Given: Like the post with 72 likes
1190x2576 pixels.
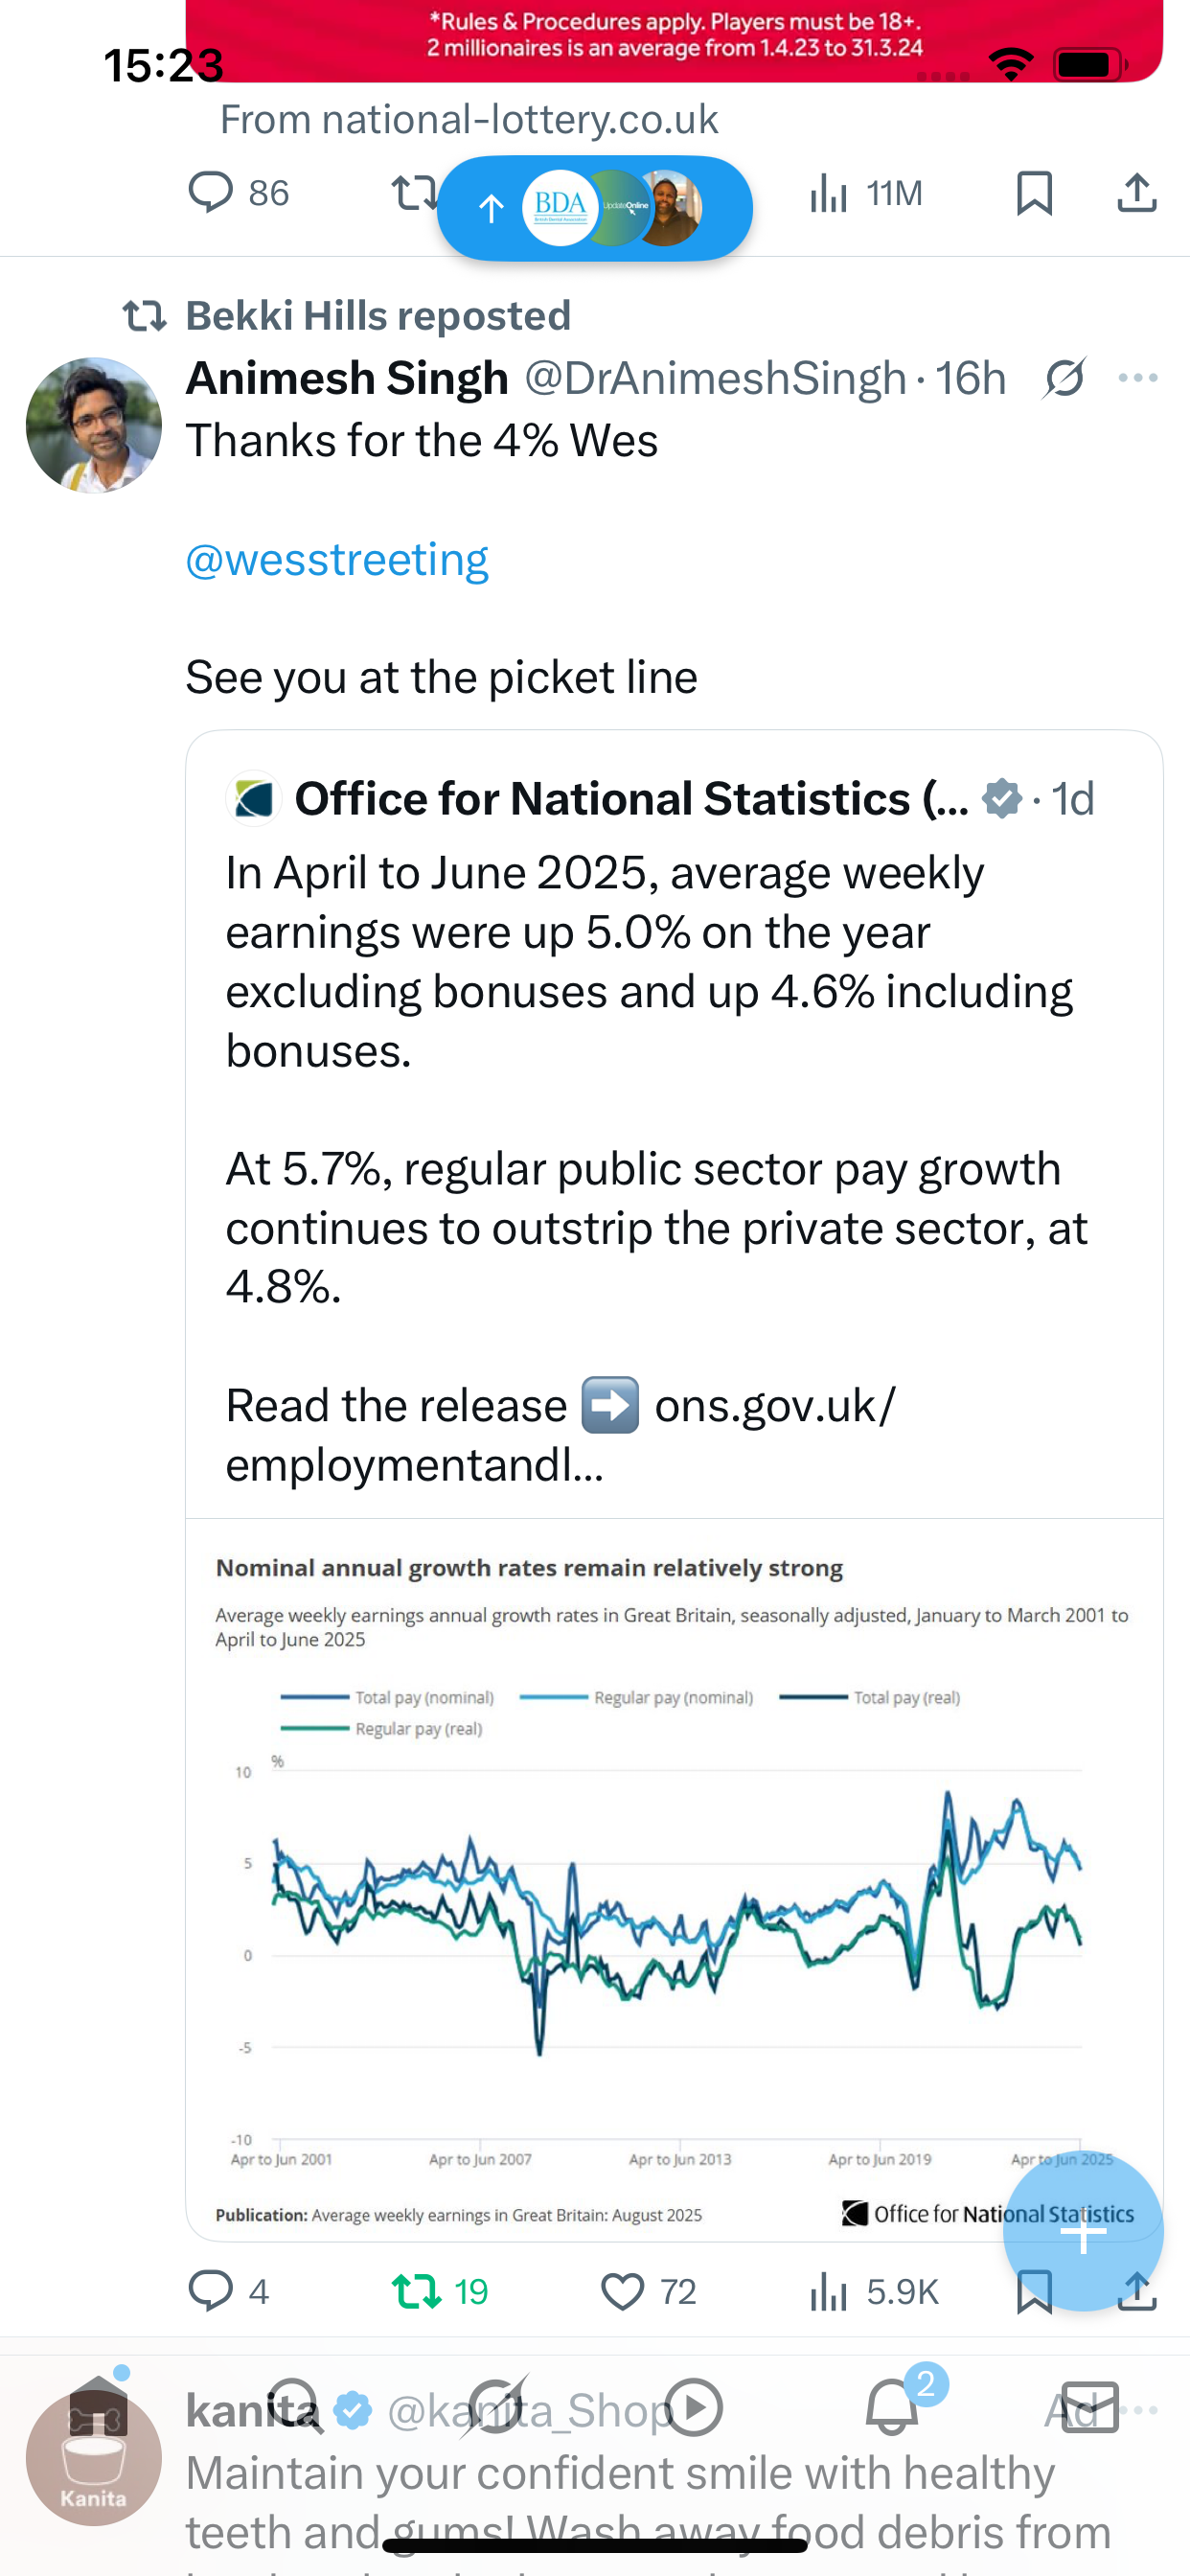Looking at the screenshot, I should pos(622,2290).
